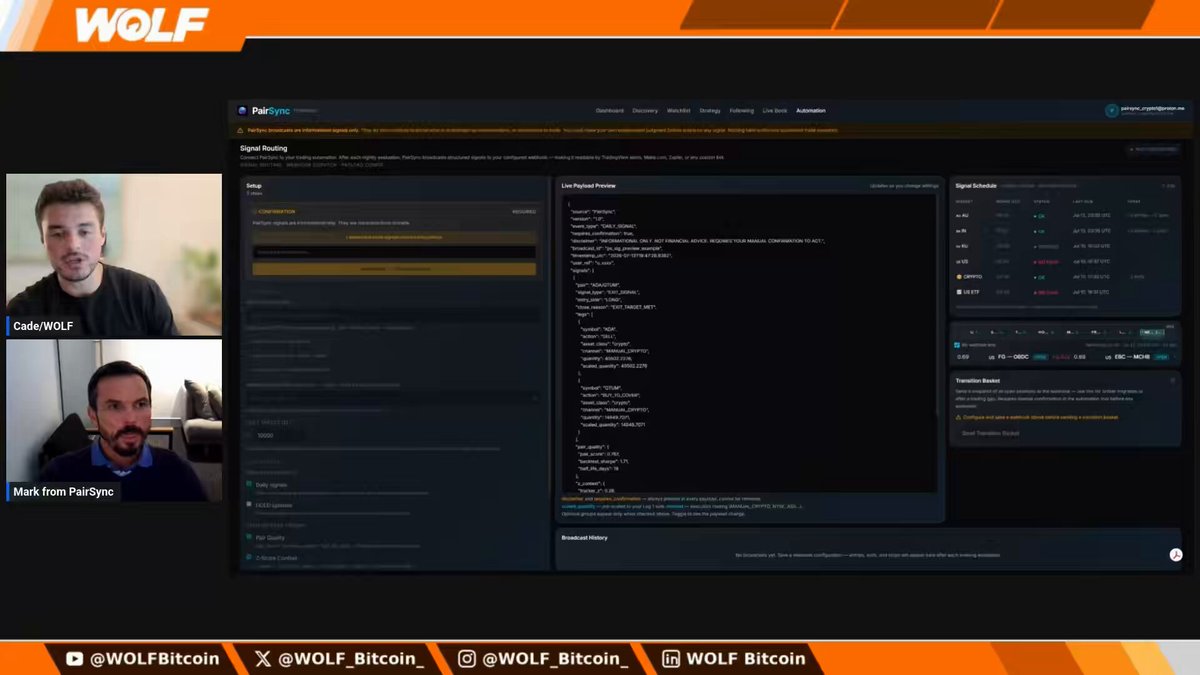Open the user account avatar
The width and height of the screenshot is (1200, 675).
click(1111, 110)
